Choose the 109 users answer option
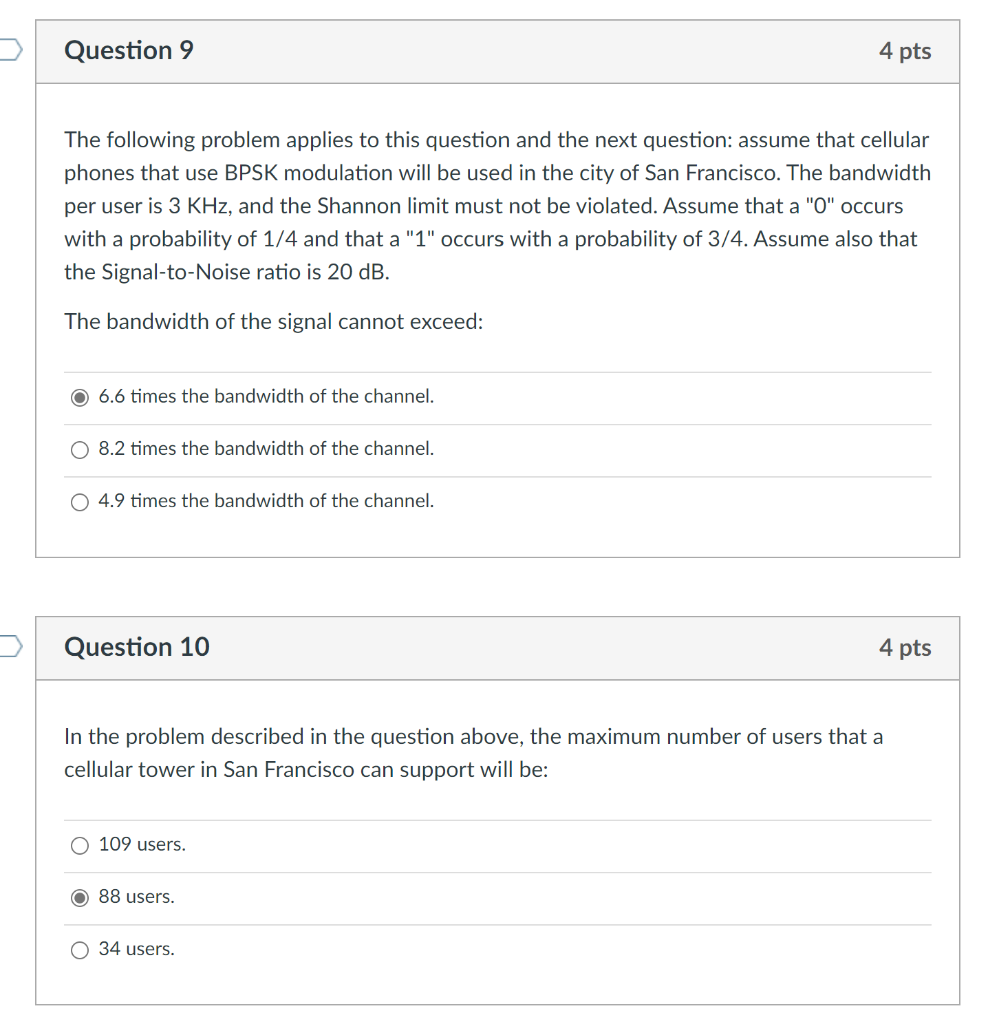 click(x=79, y=845)
